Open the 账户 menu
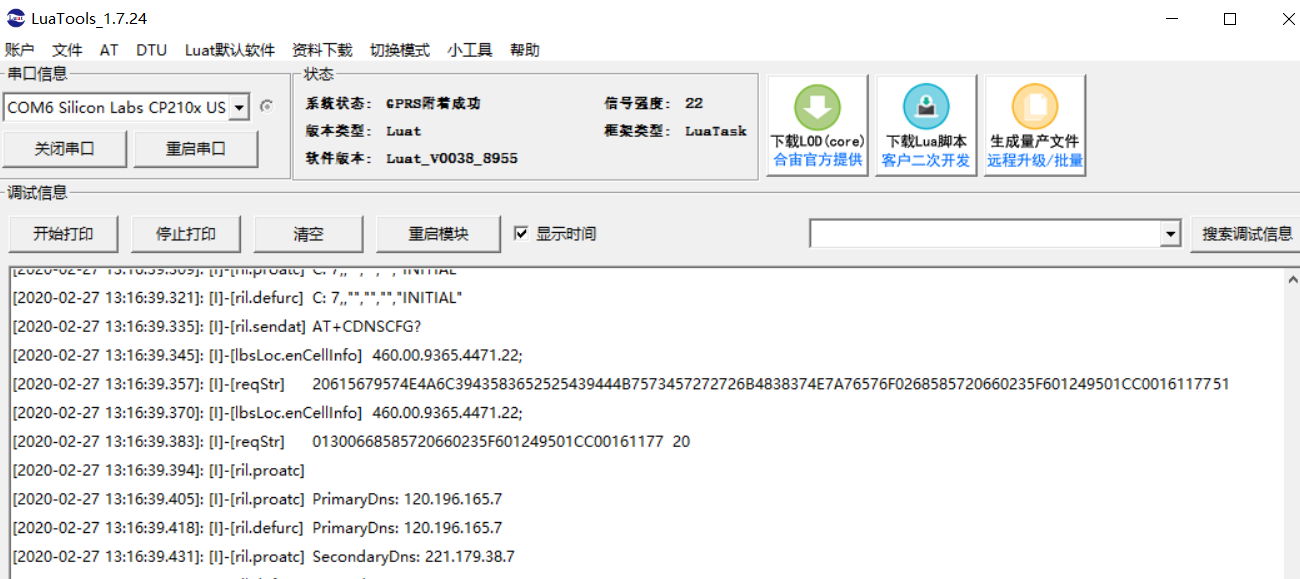This screenshot has height=579, width=1300. click(19, 50)
